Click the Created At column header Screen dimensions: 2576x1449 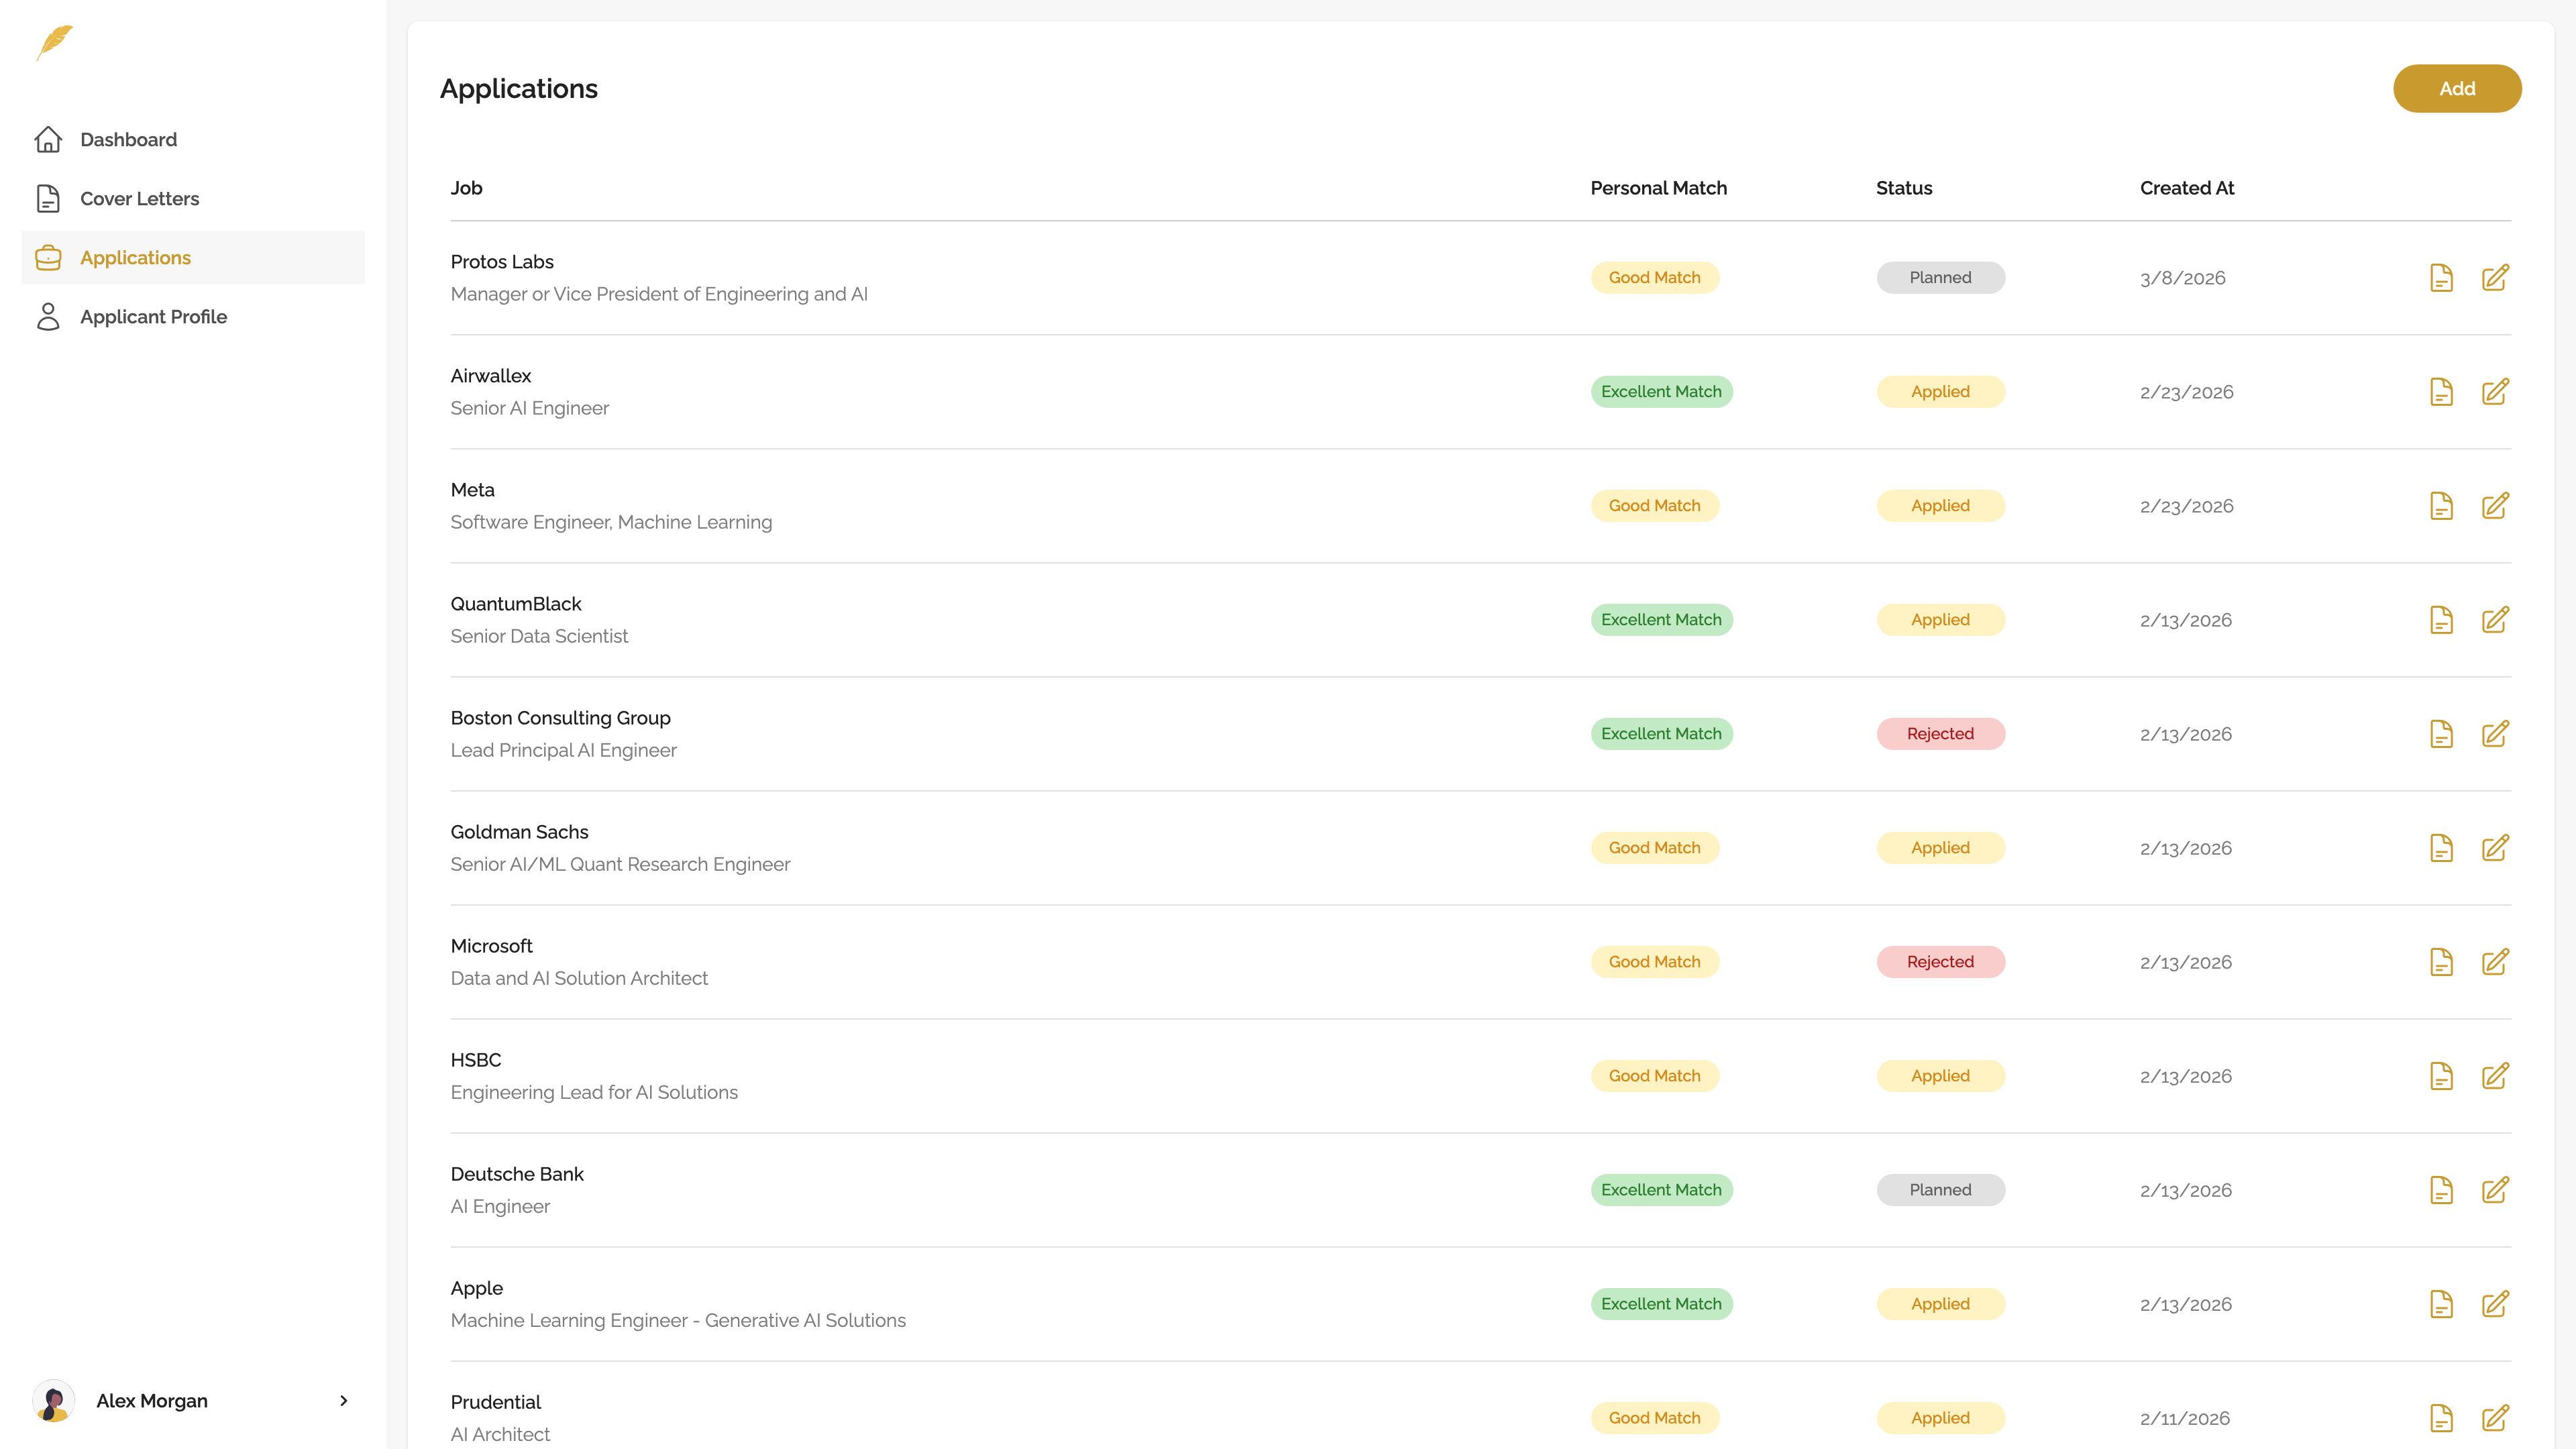pyautogui.click(x=2187, y=188)
